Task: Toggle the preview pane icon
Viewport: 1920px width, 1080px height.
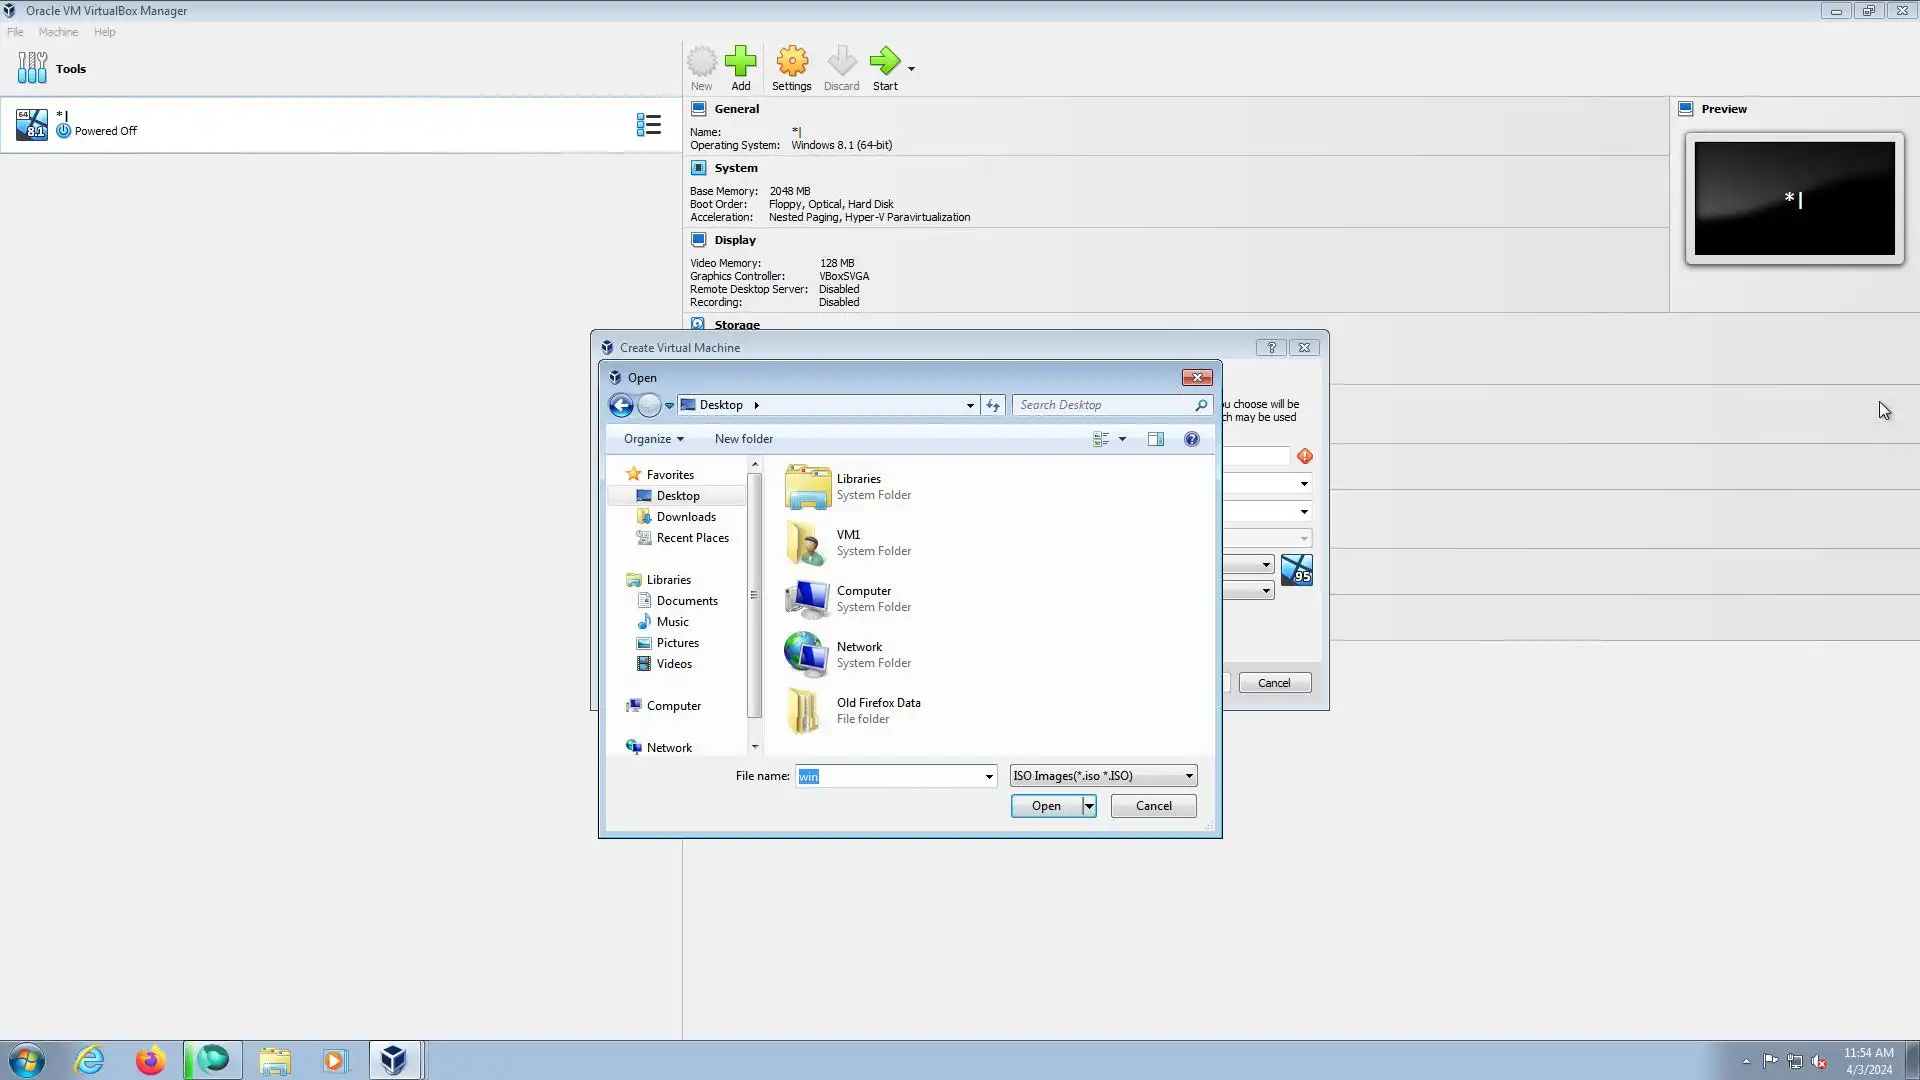Action: point(1156,439)
